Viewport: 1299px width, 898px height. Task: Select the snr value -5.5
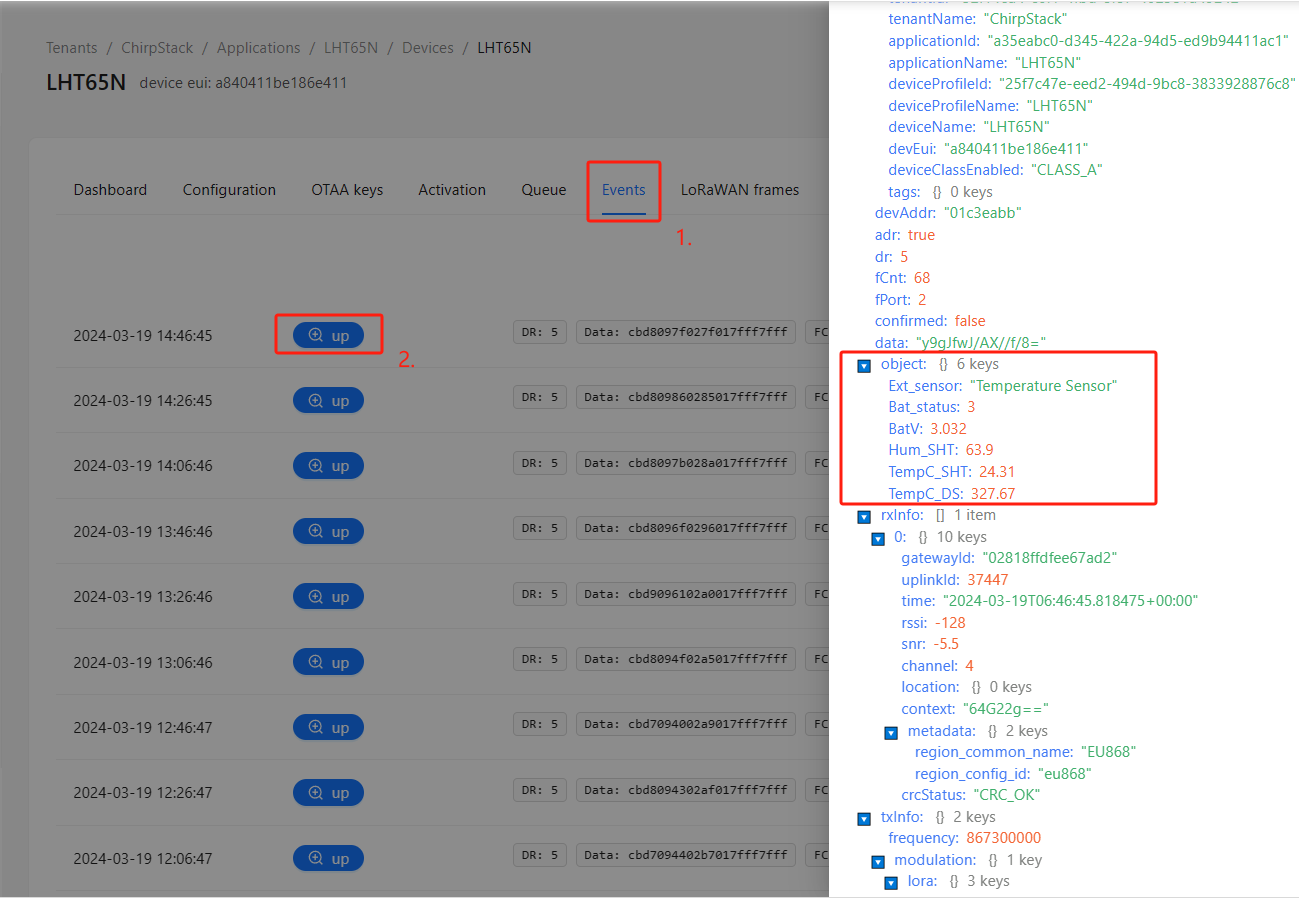pos(948,644)
